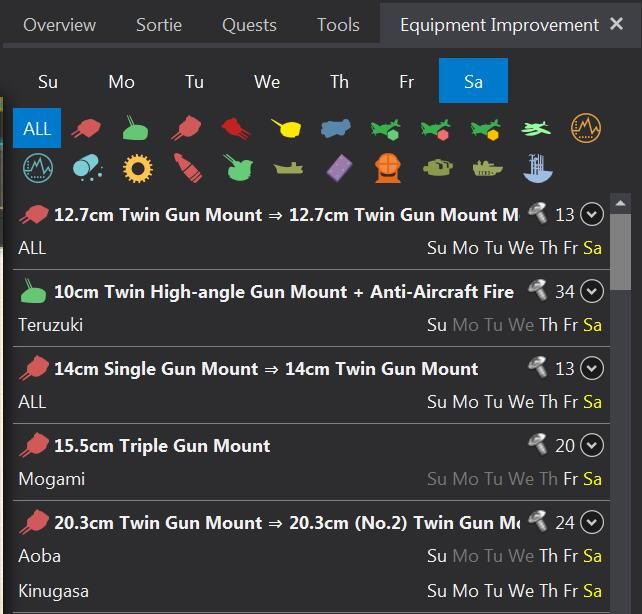Expand details for 20.3cm Twin Gun Mount

592,522
